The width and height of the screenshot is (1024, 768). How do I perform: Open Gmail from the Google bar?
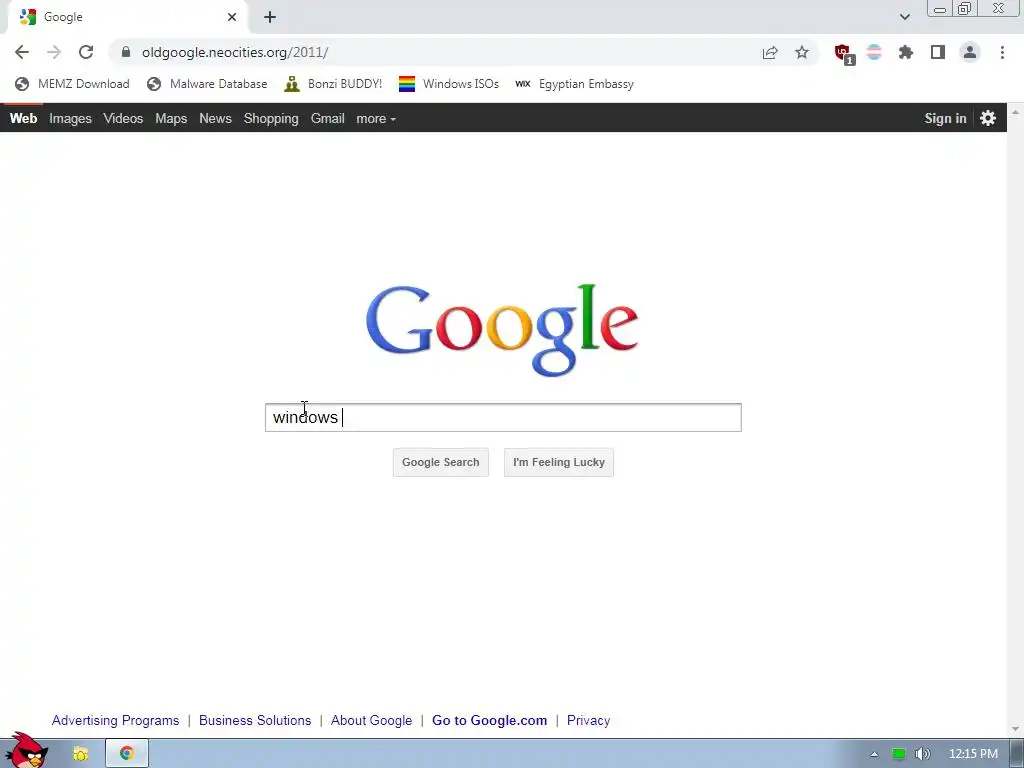click(x=327, y=118)
